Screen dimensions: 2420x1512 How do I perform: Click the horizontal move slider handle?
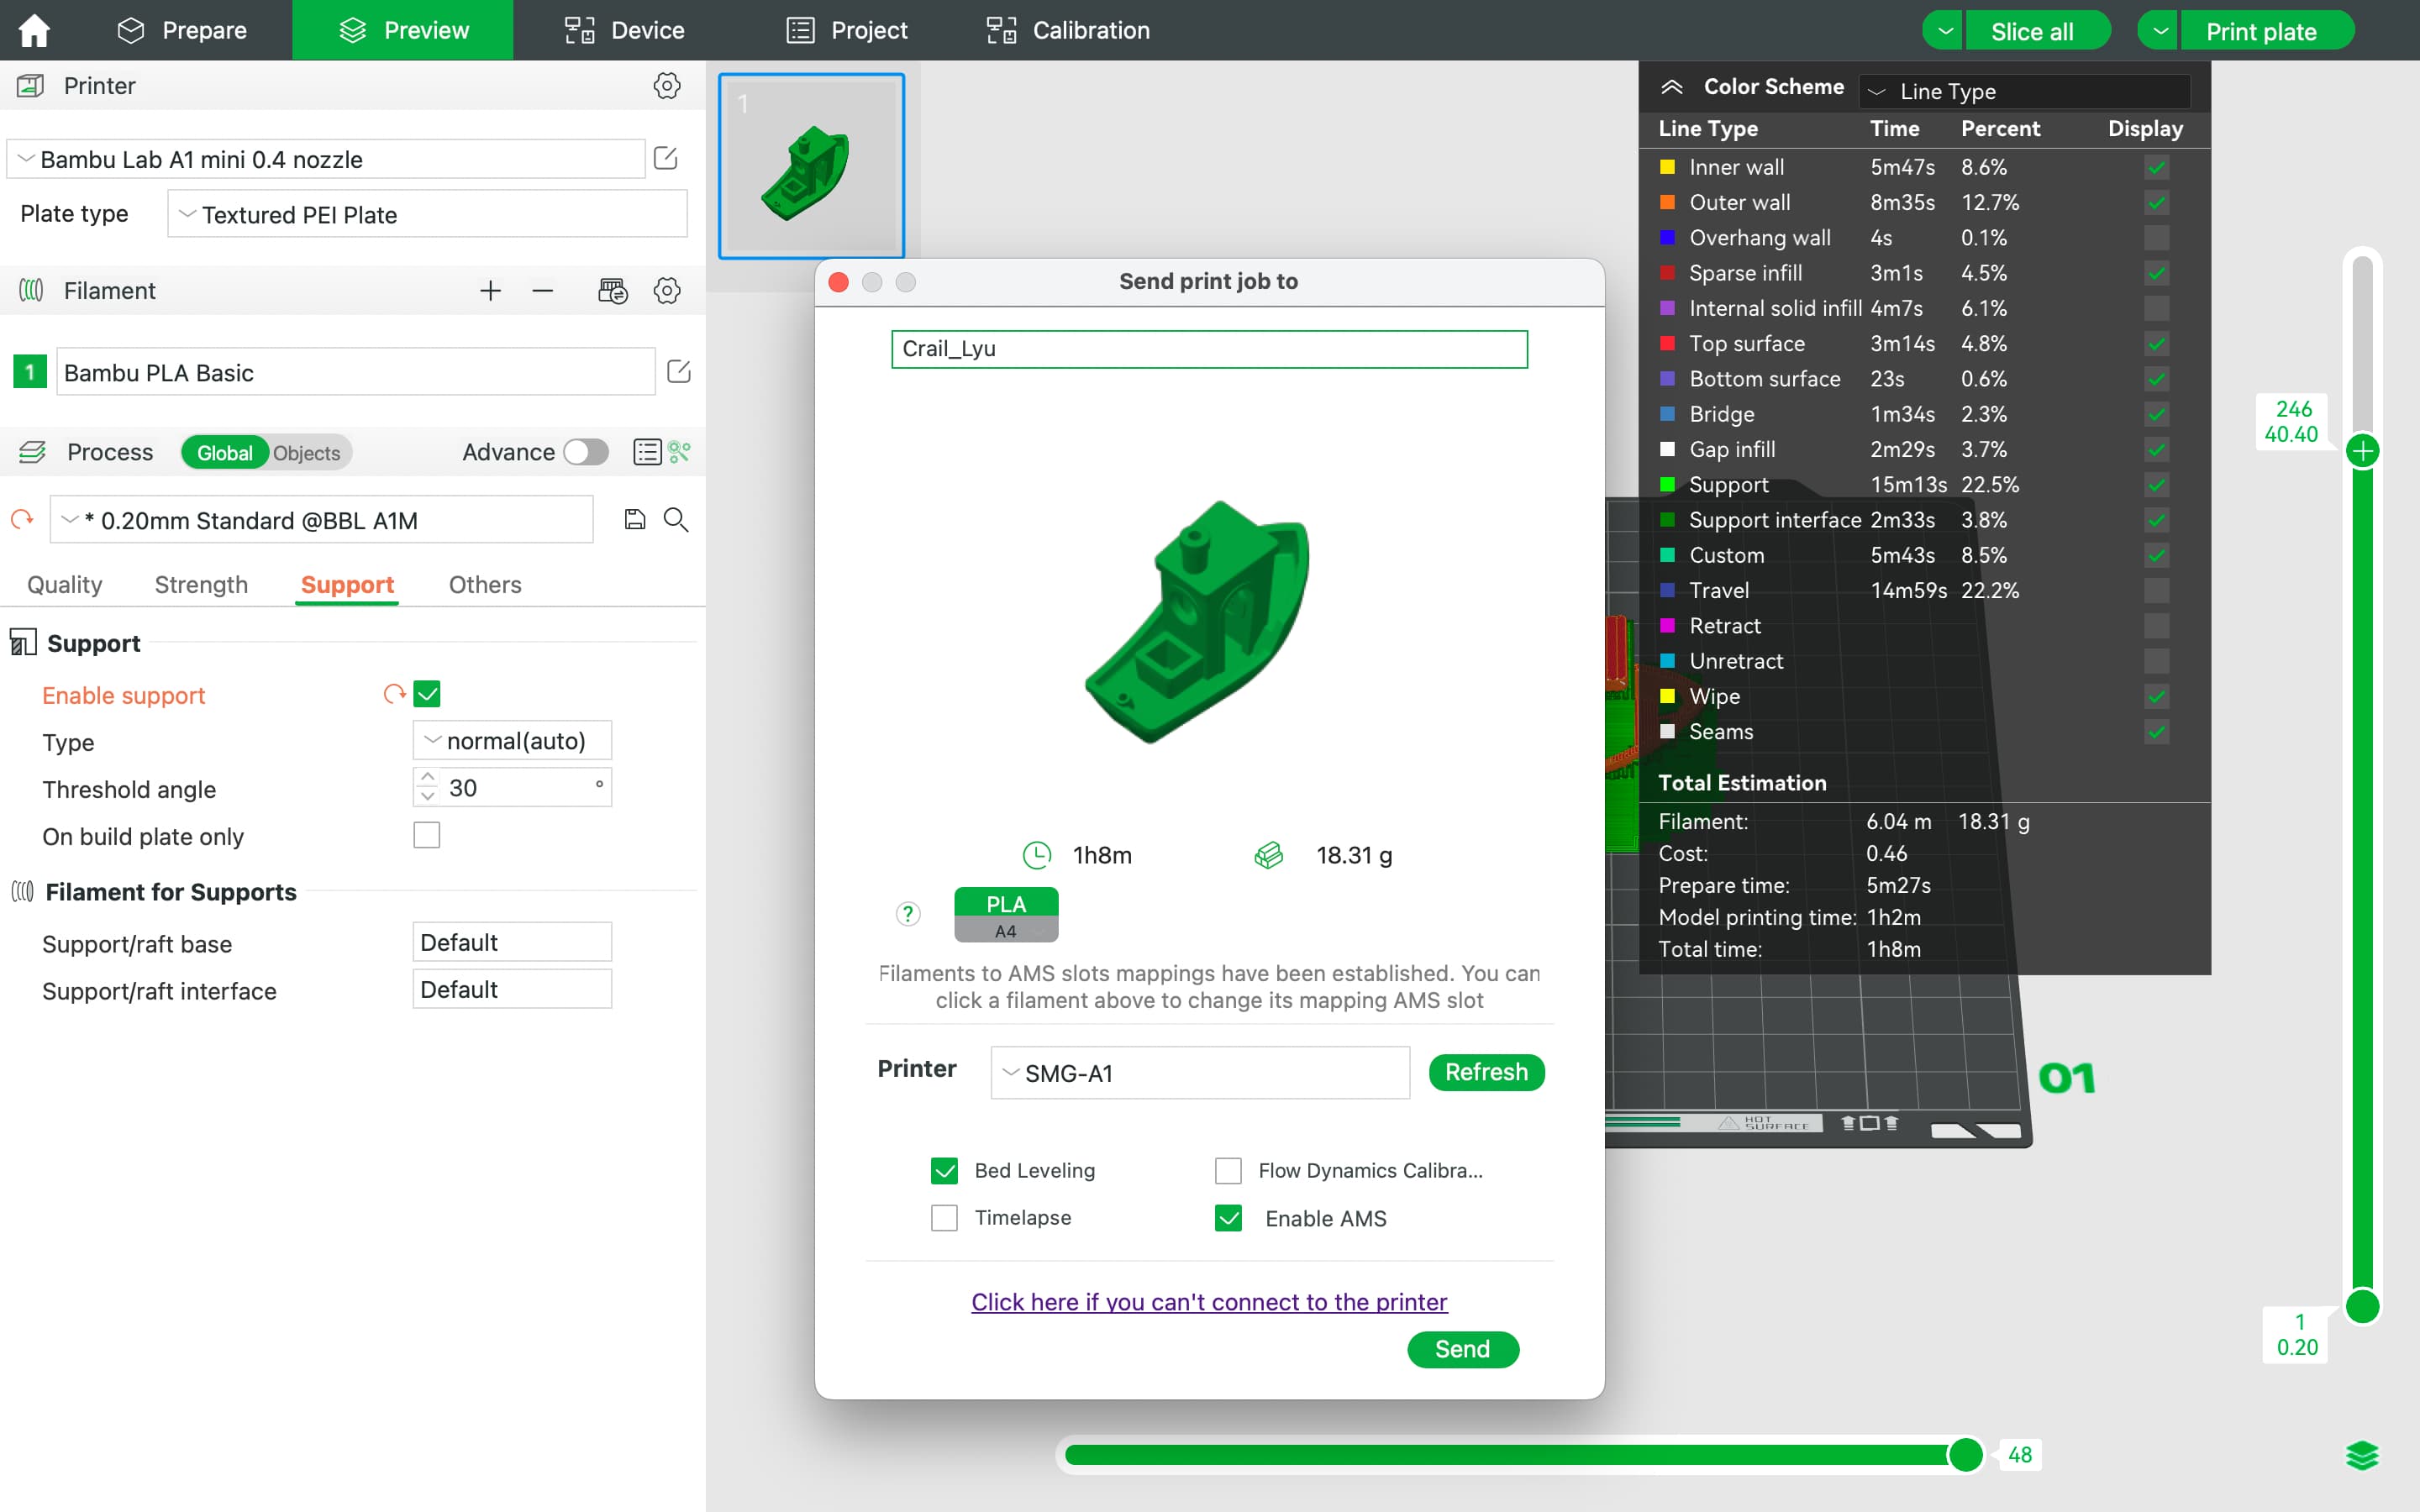[1966, 1454]
